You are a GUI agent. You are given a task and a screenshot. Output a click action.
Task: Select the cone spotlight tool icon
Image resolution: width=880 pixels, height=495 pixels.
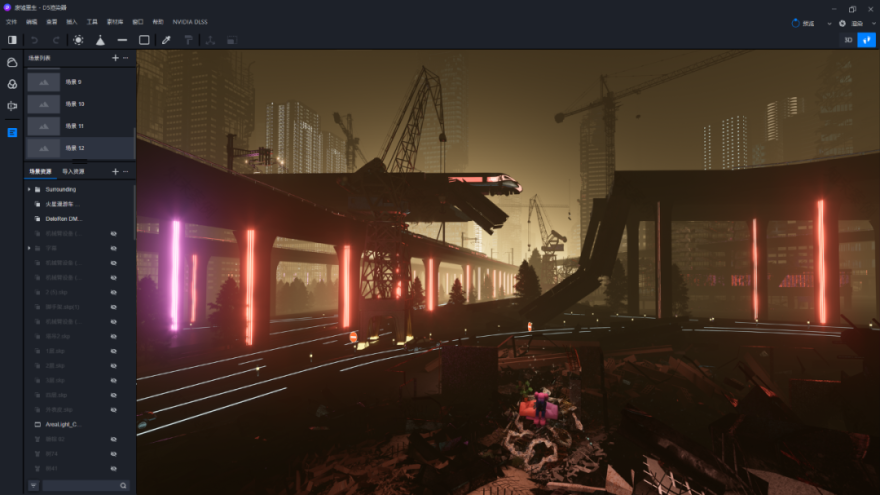100,40
